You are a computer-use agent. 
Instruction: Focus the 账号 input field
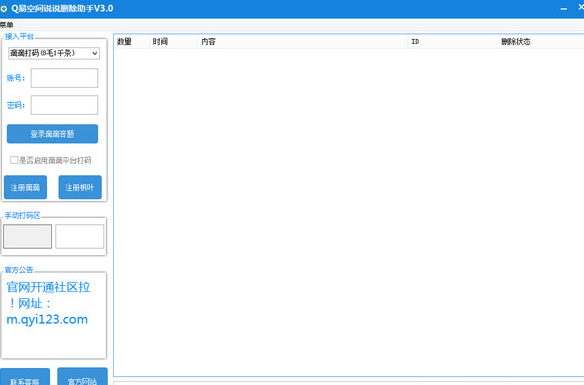pos(64,78)
